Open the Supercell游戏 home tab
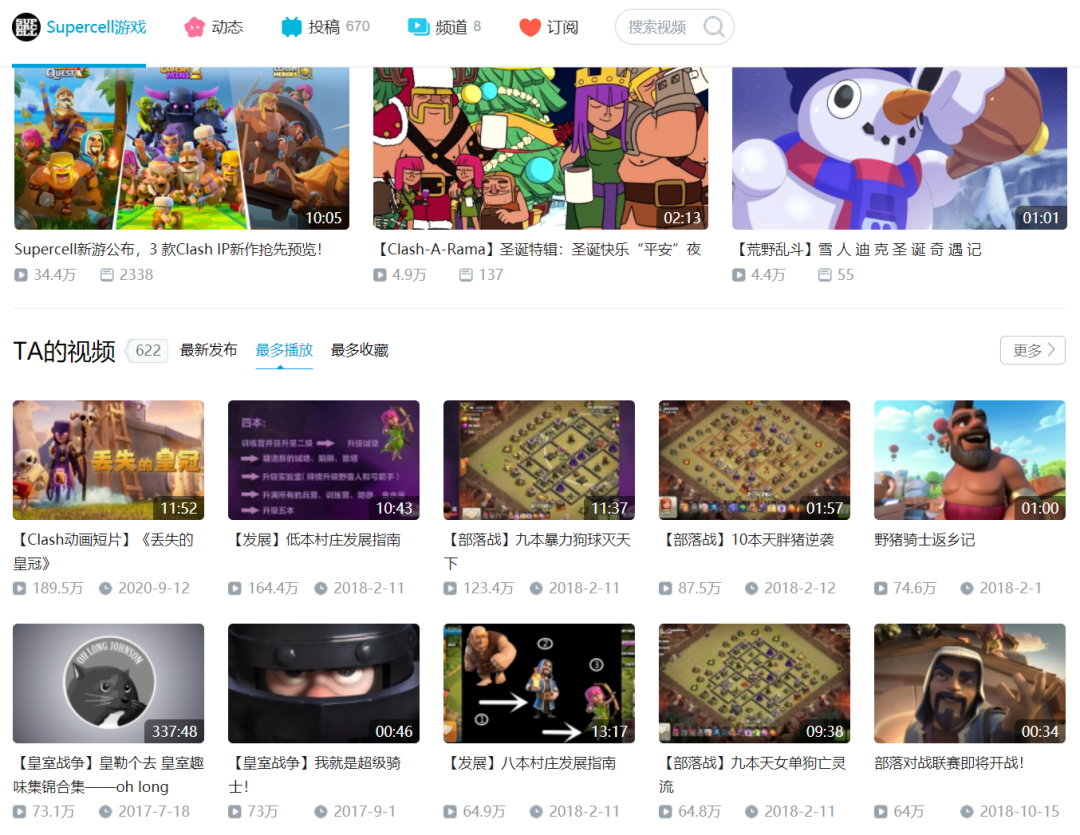The height and width of the screenshot is (835, 1080). click(x=79, y=27)
